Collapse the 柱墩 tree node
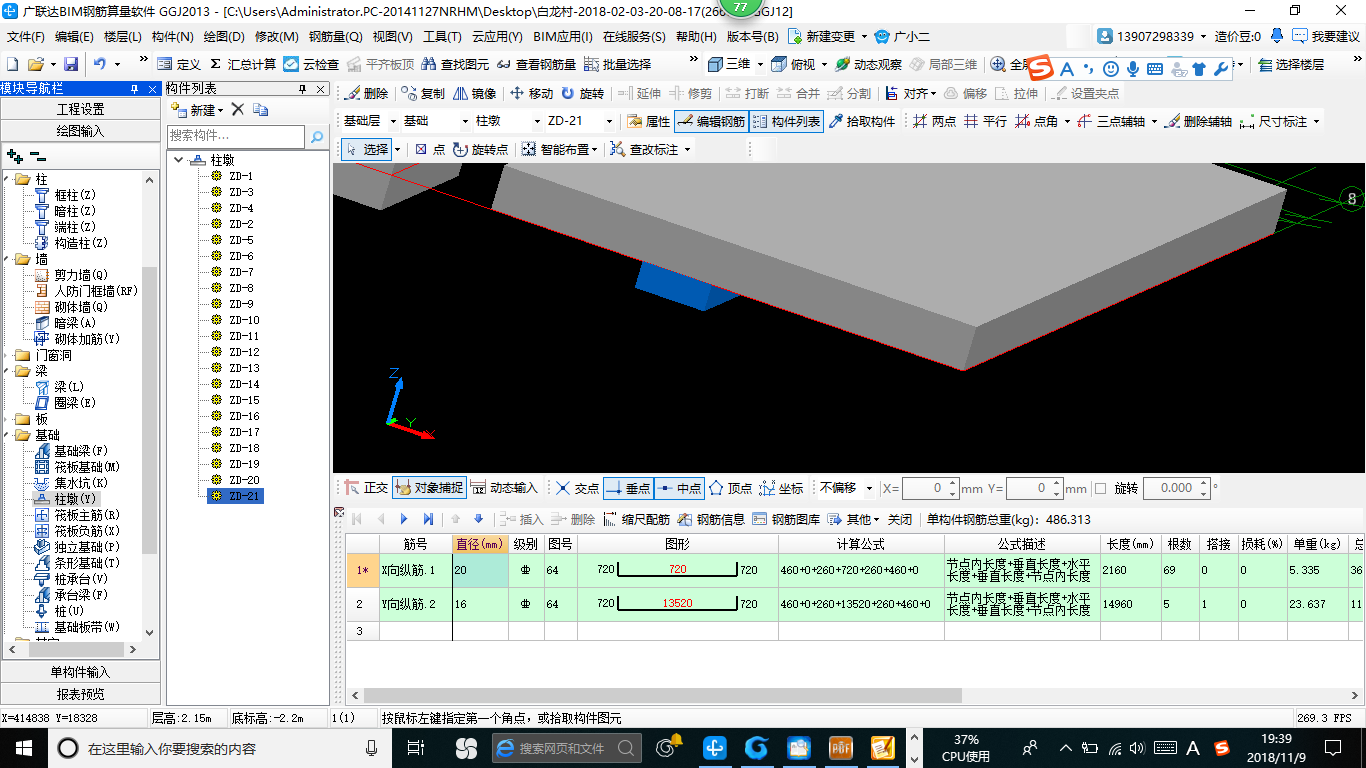 [178, 160]
